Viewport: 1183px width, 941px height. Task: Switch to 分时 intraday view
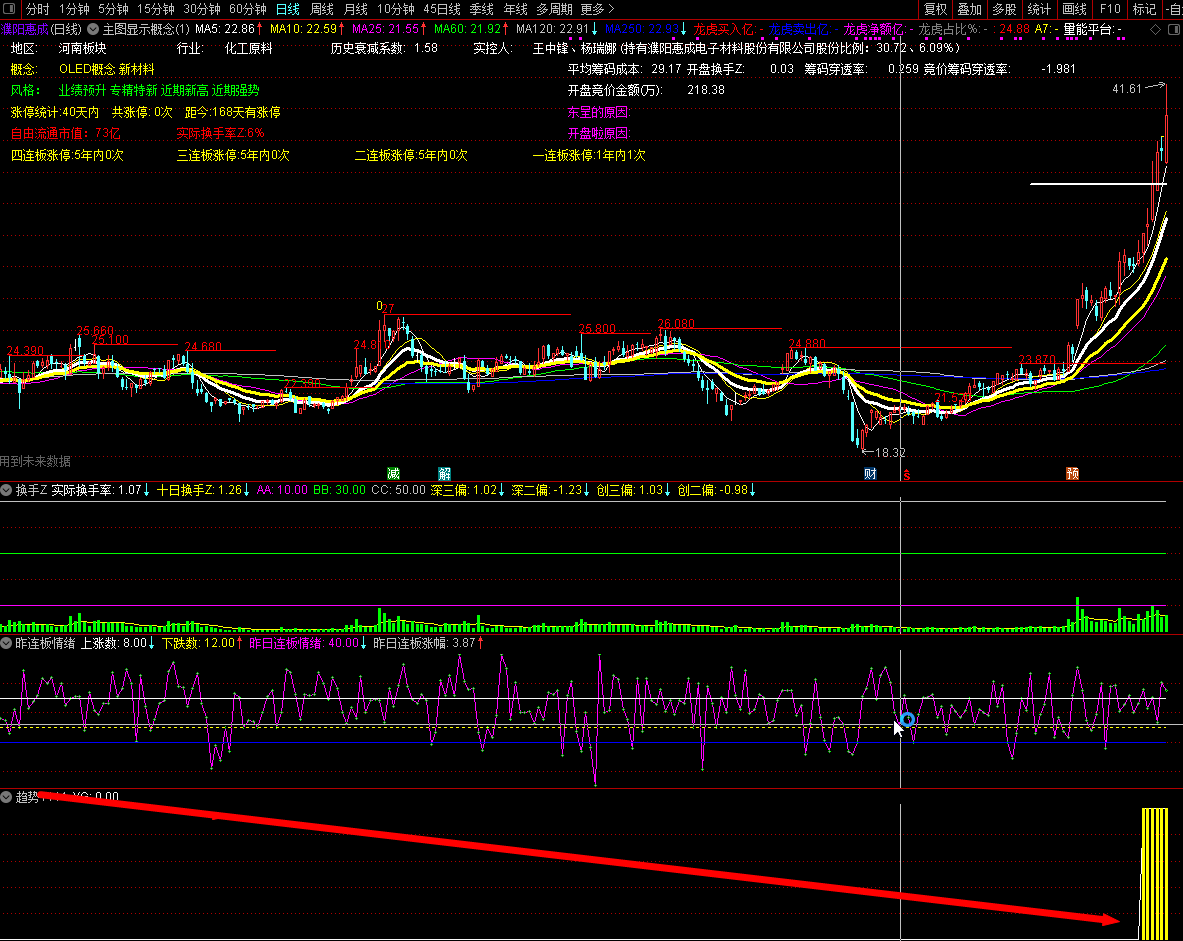(37, 9)
